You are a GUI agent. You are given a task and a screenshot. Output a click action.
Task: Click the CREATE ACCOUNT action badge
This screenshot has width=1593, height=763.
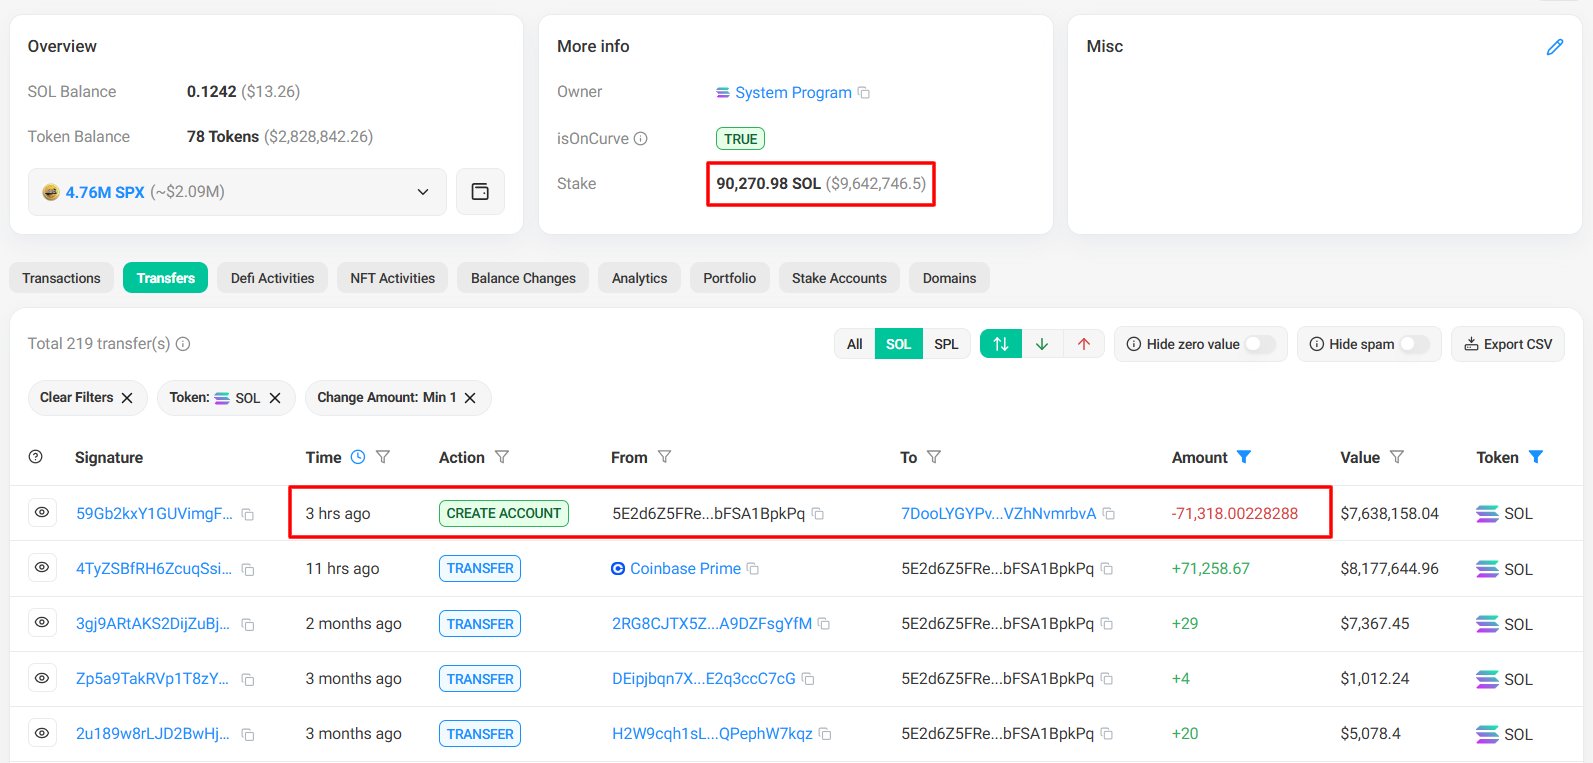point(504,514)
